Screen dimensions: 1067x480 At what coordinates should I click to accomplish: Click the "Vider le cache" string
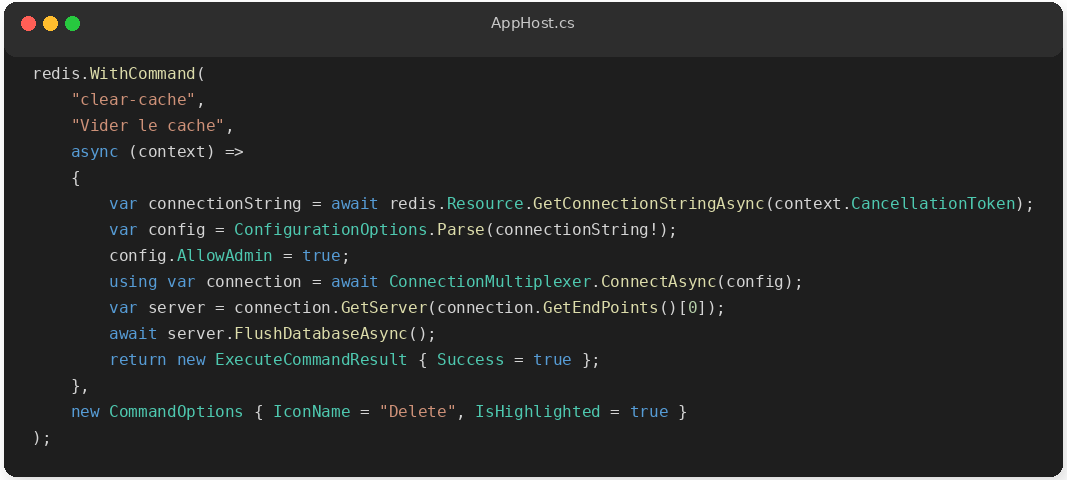[x=148, y=125]
